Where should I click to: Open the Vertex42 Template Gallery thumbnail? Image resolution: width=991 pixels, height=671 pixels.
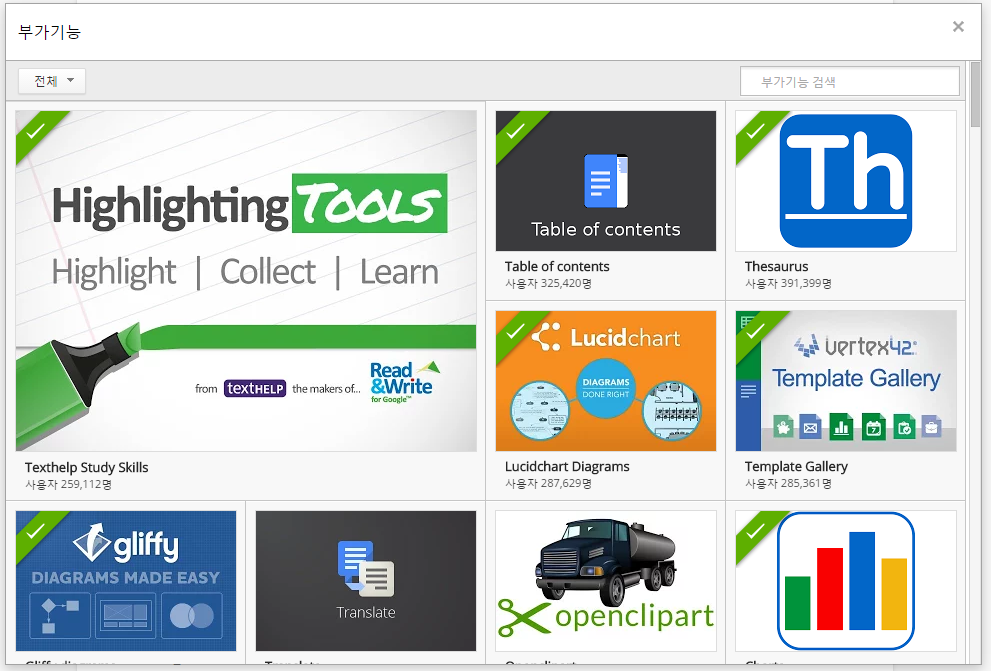[x=846, y=380]
